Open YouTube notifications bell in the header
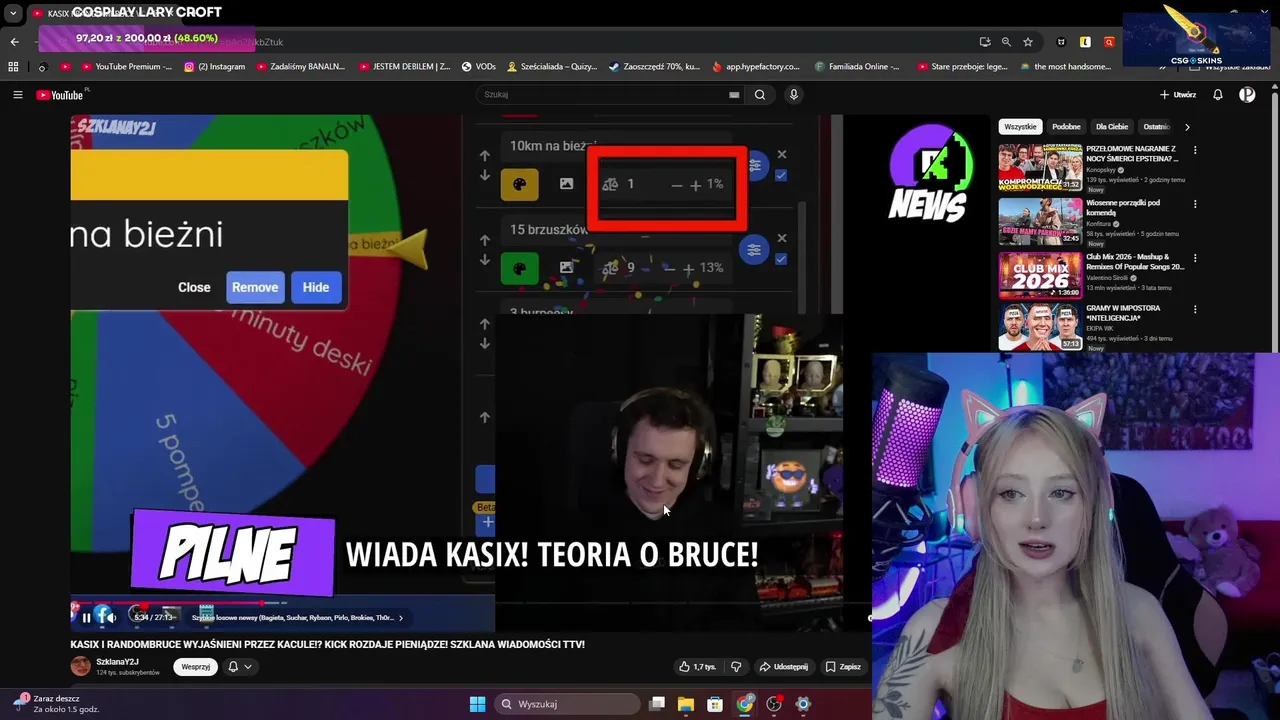 point(1218,95)
